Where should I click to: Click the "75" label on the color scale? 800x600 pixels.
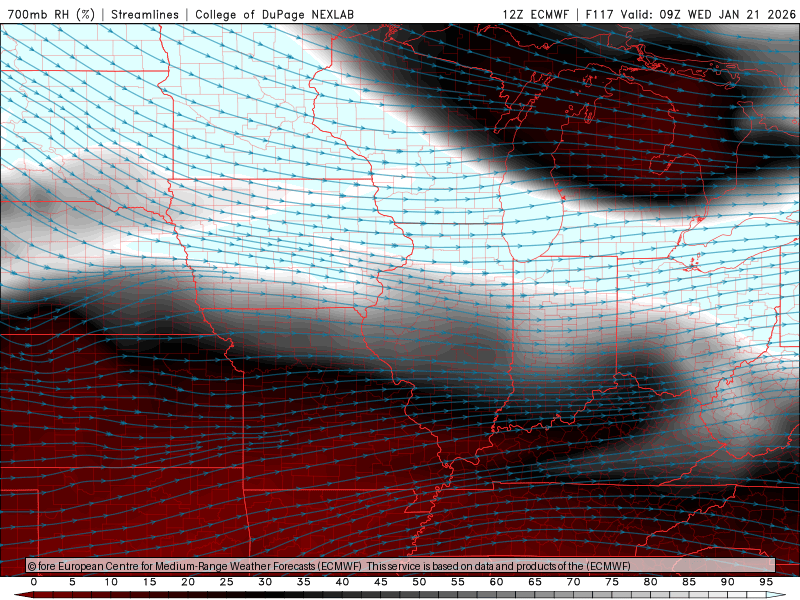tap(612, 582)
